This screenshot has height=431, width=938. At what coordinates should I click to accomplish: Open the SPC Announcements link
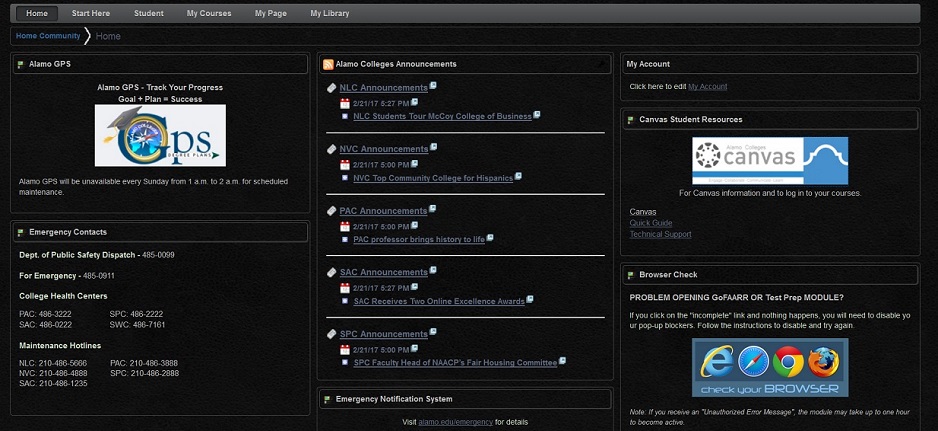point(384,334)
